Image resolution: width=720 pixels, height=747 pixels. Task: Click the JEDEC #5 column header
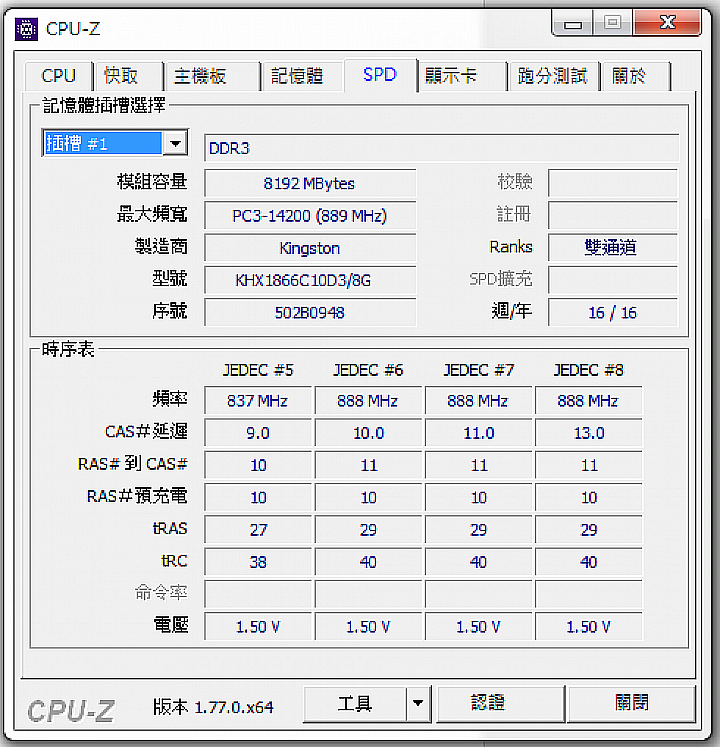pos(258,370)
